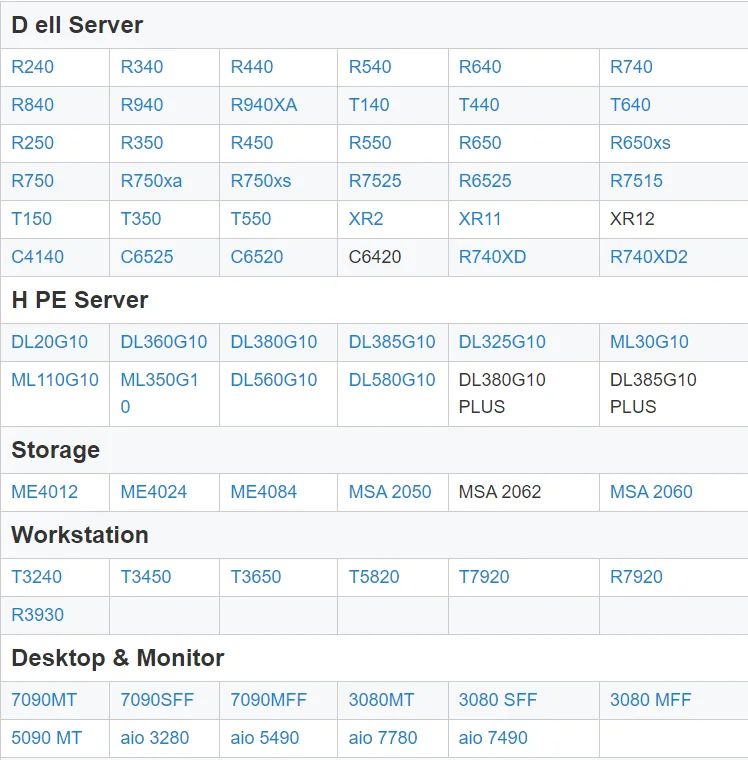Open the 7090MFF desktop link
748x760 pixels.
pyautogui.click(x=269, y=700)
